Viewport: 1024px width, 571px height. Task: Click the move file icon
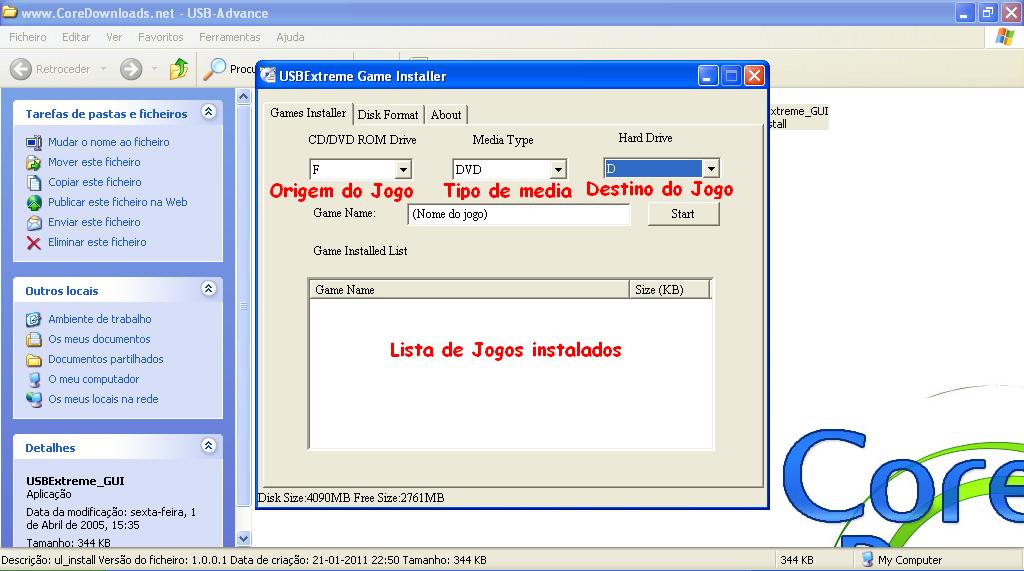pyautogui.click(x=34, y=163)
